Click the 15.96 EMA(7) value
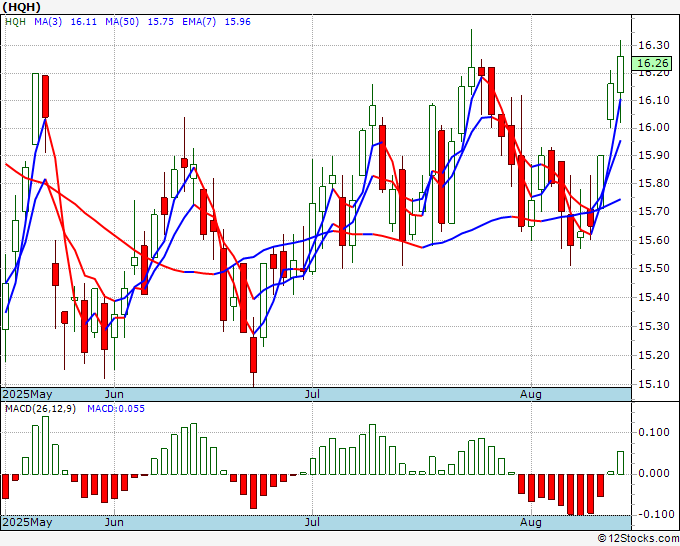The image size is (680, 546). tap(237, 22)
